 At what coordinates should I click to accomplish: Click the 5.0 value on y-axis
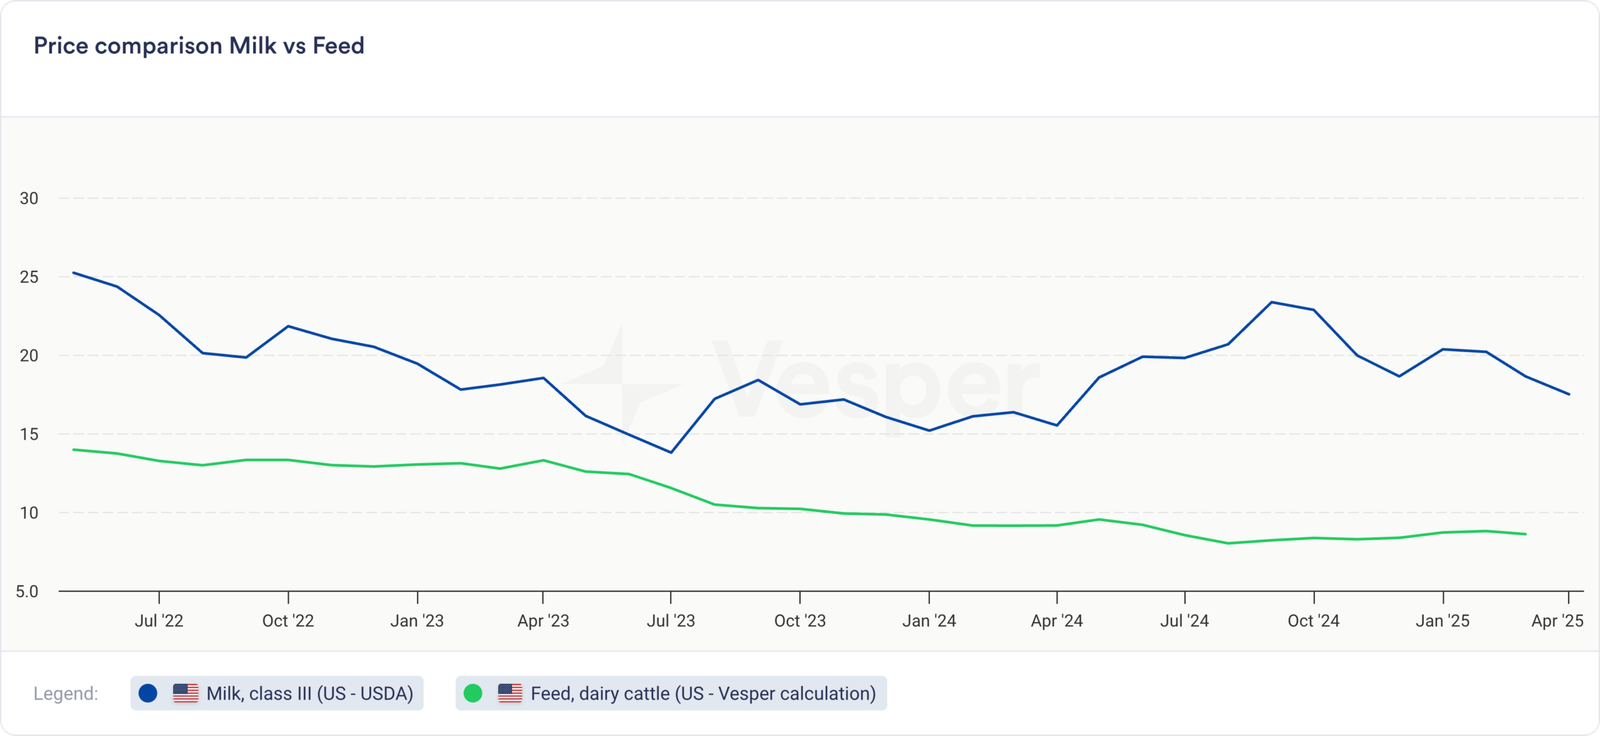point(27,591)
